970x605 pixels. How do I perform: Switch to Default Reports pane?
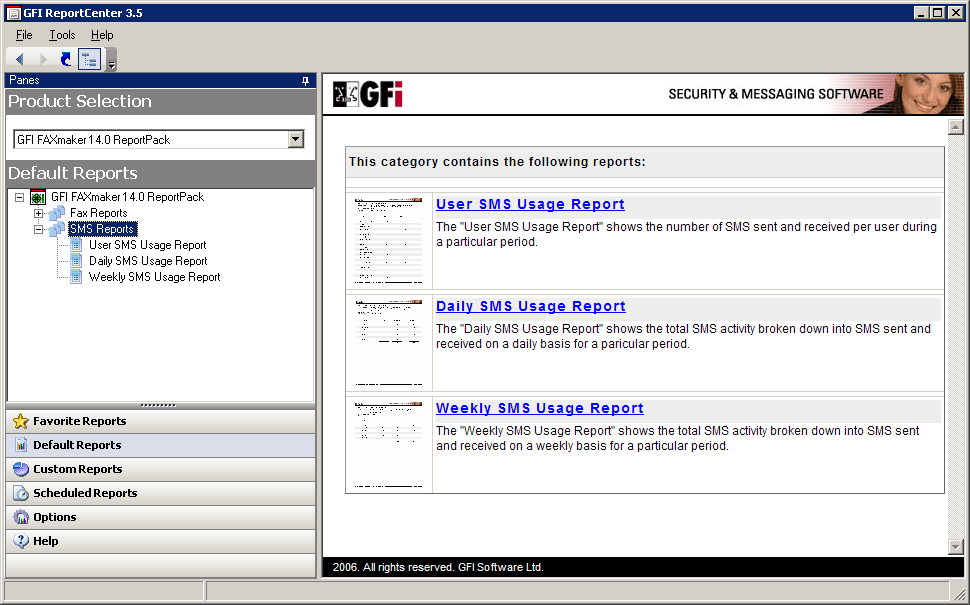(161, 445)
